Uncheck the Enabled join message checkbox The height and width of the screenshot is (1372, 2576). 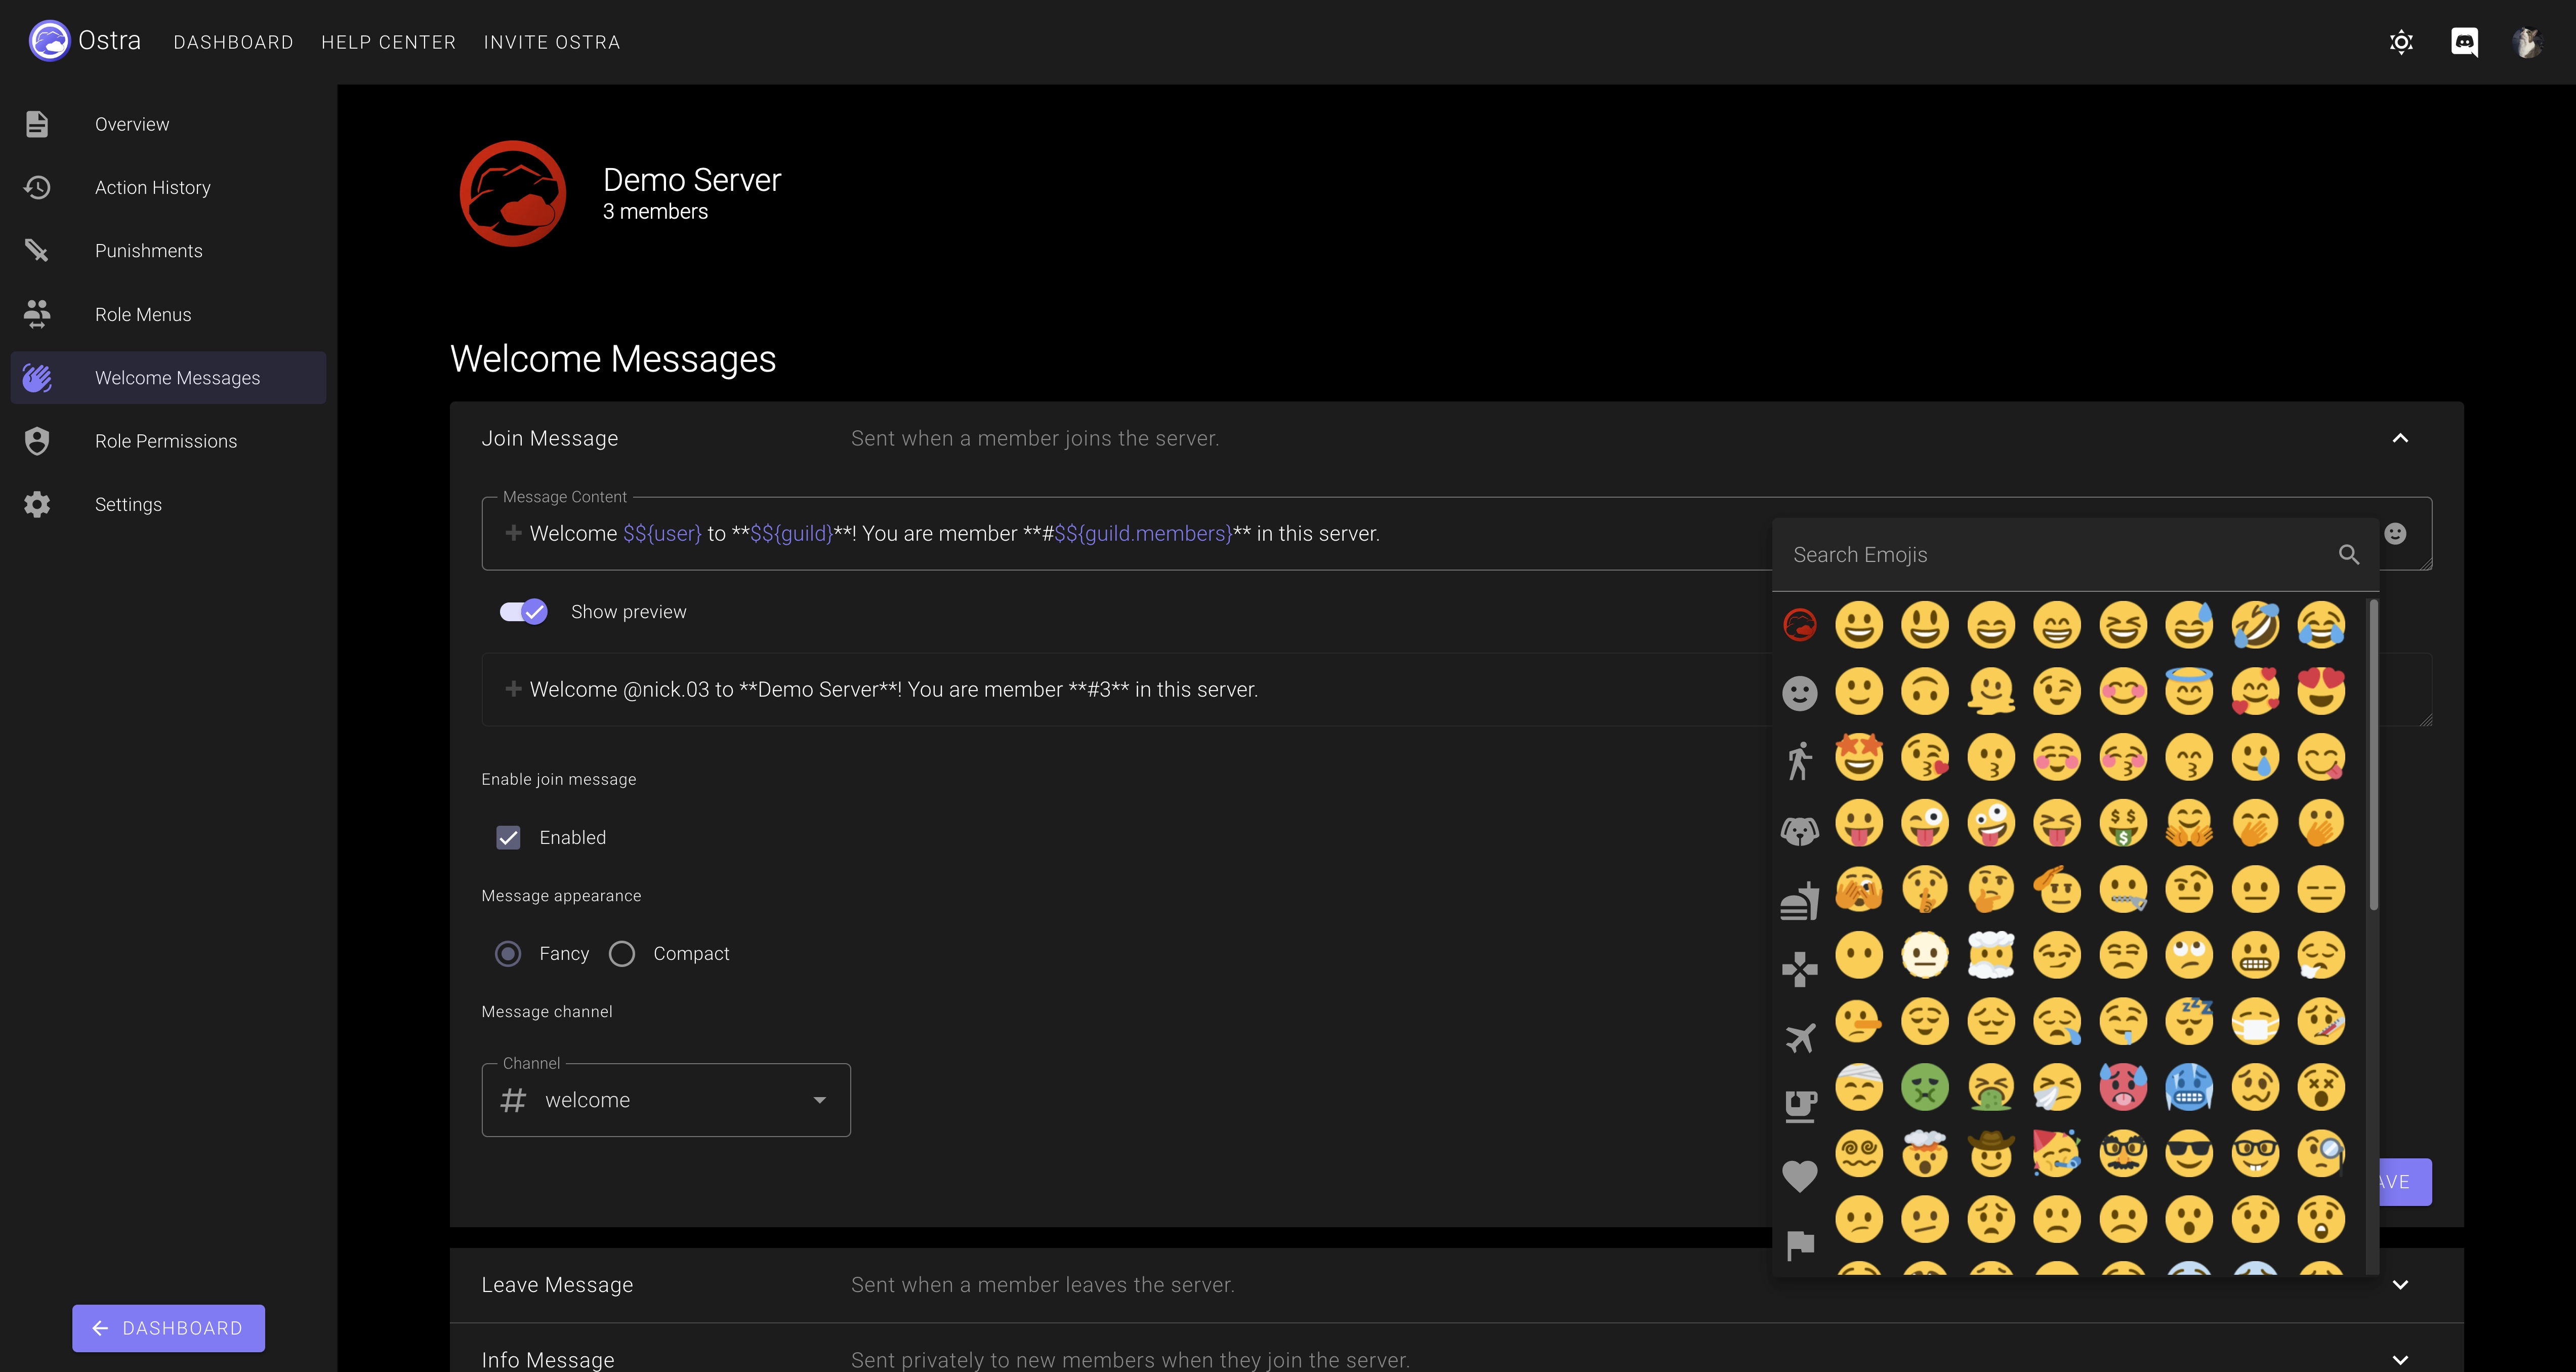[x=509, y=837]
